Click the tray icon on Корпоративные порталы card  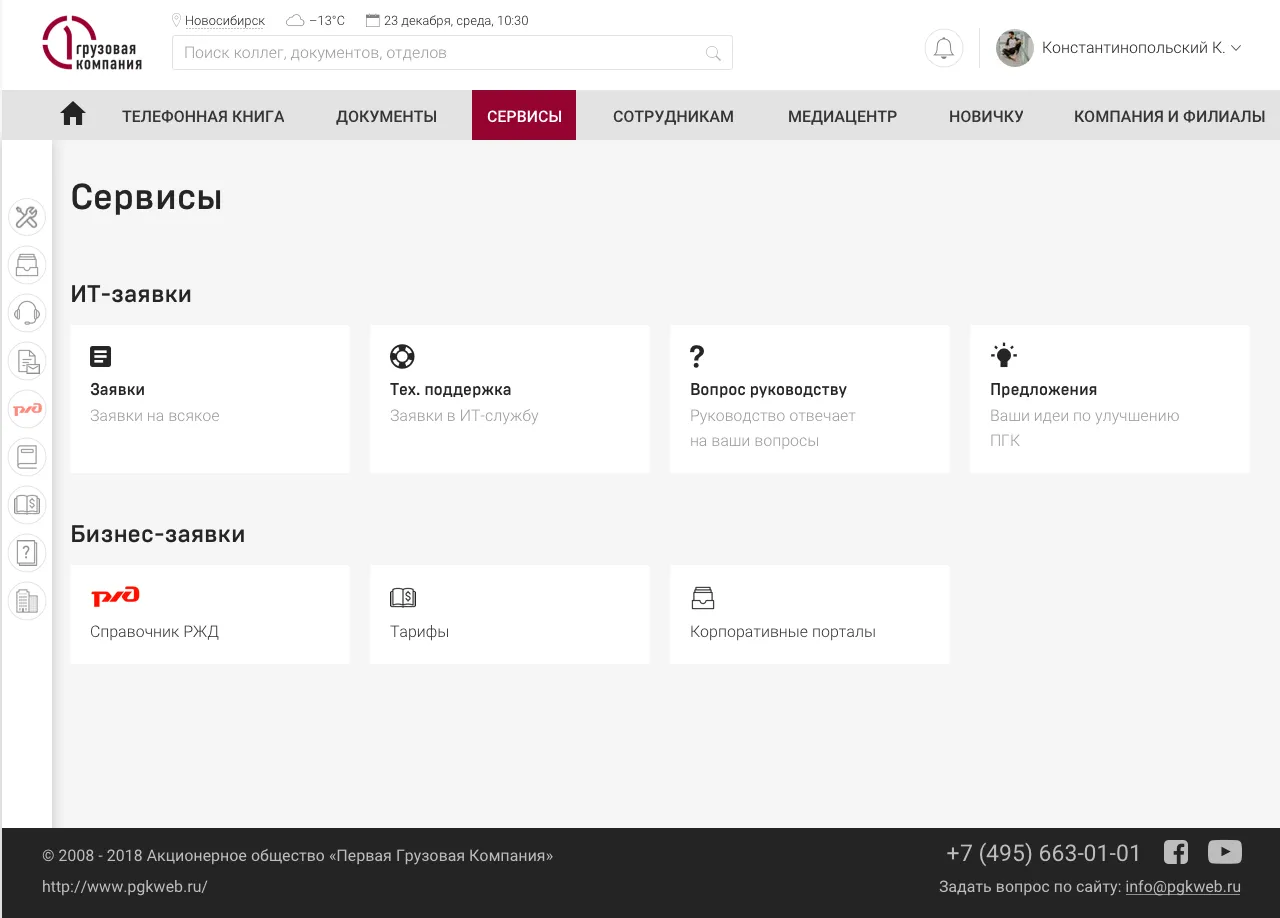coord(703,598)
